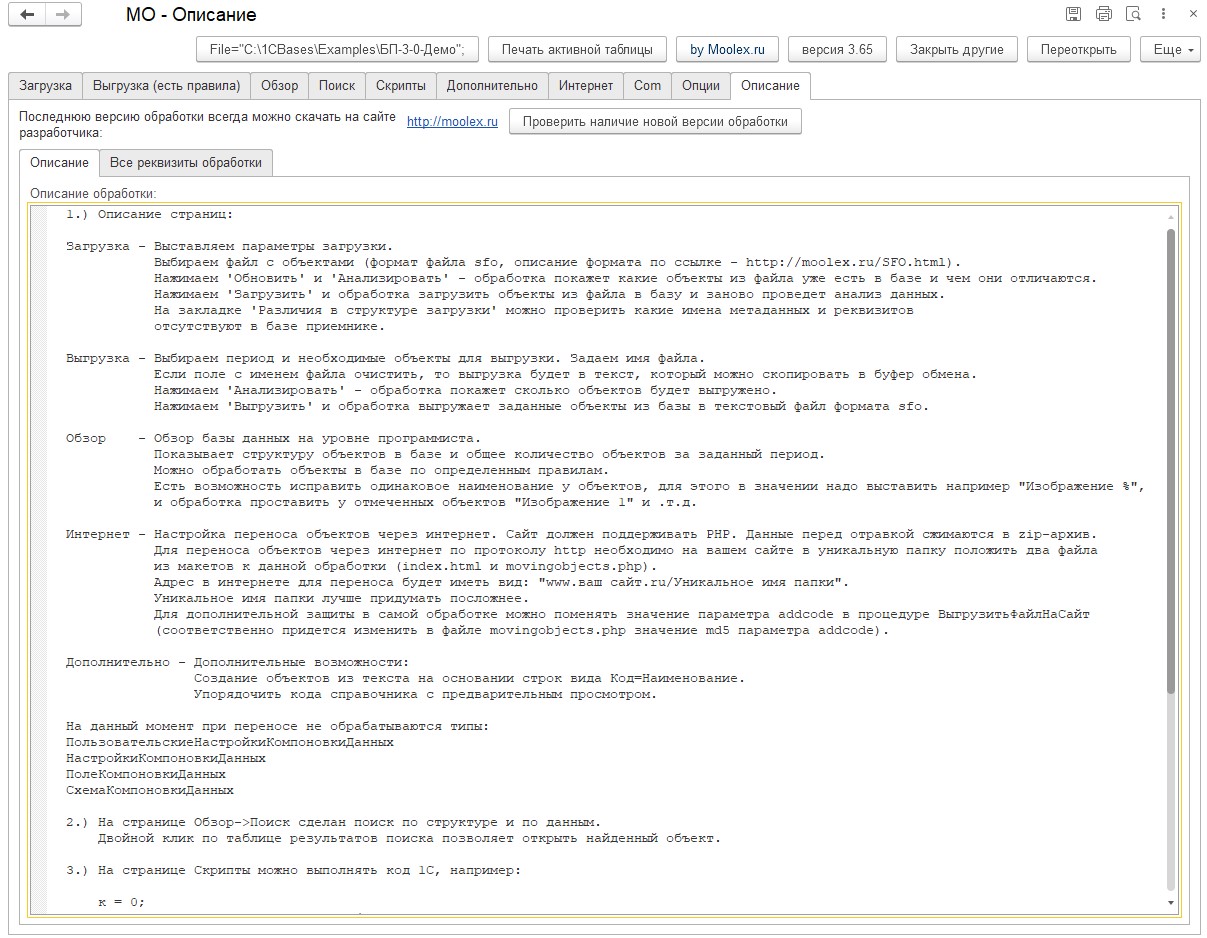
Task: Click line '2.) На странице Обзор->Поиск'
Action: tap(333, 822)
